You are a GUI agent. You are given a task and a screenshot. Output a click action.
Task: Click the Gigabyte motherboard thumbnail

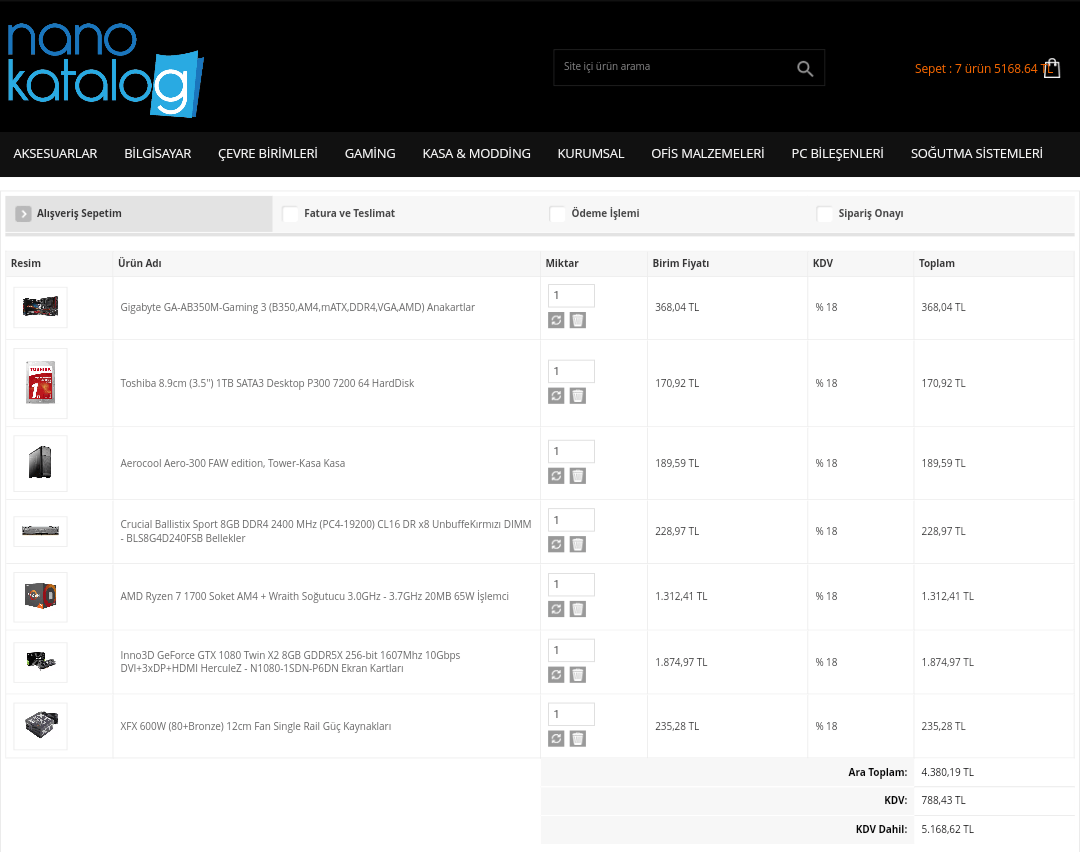pyautogui.click(x=41, y=307)
